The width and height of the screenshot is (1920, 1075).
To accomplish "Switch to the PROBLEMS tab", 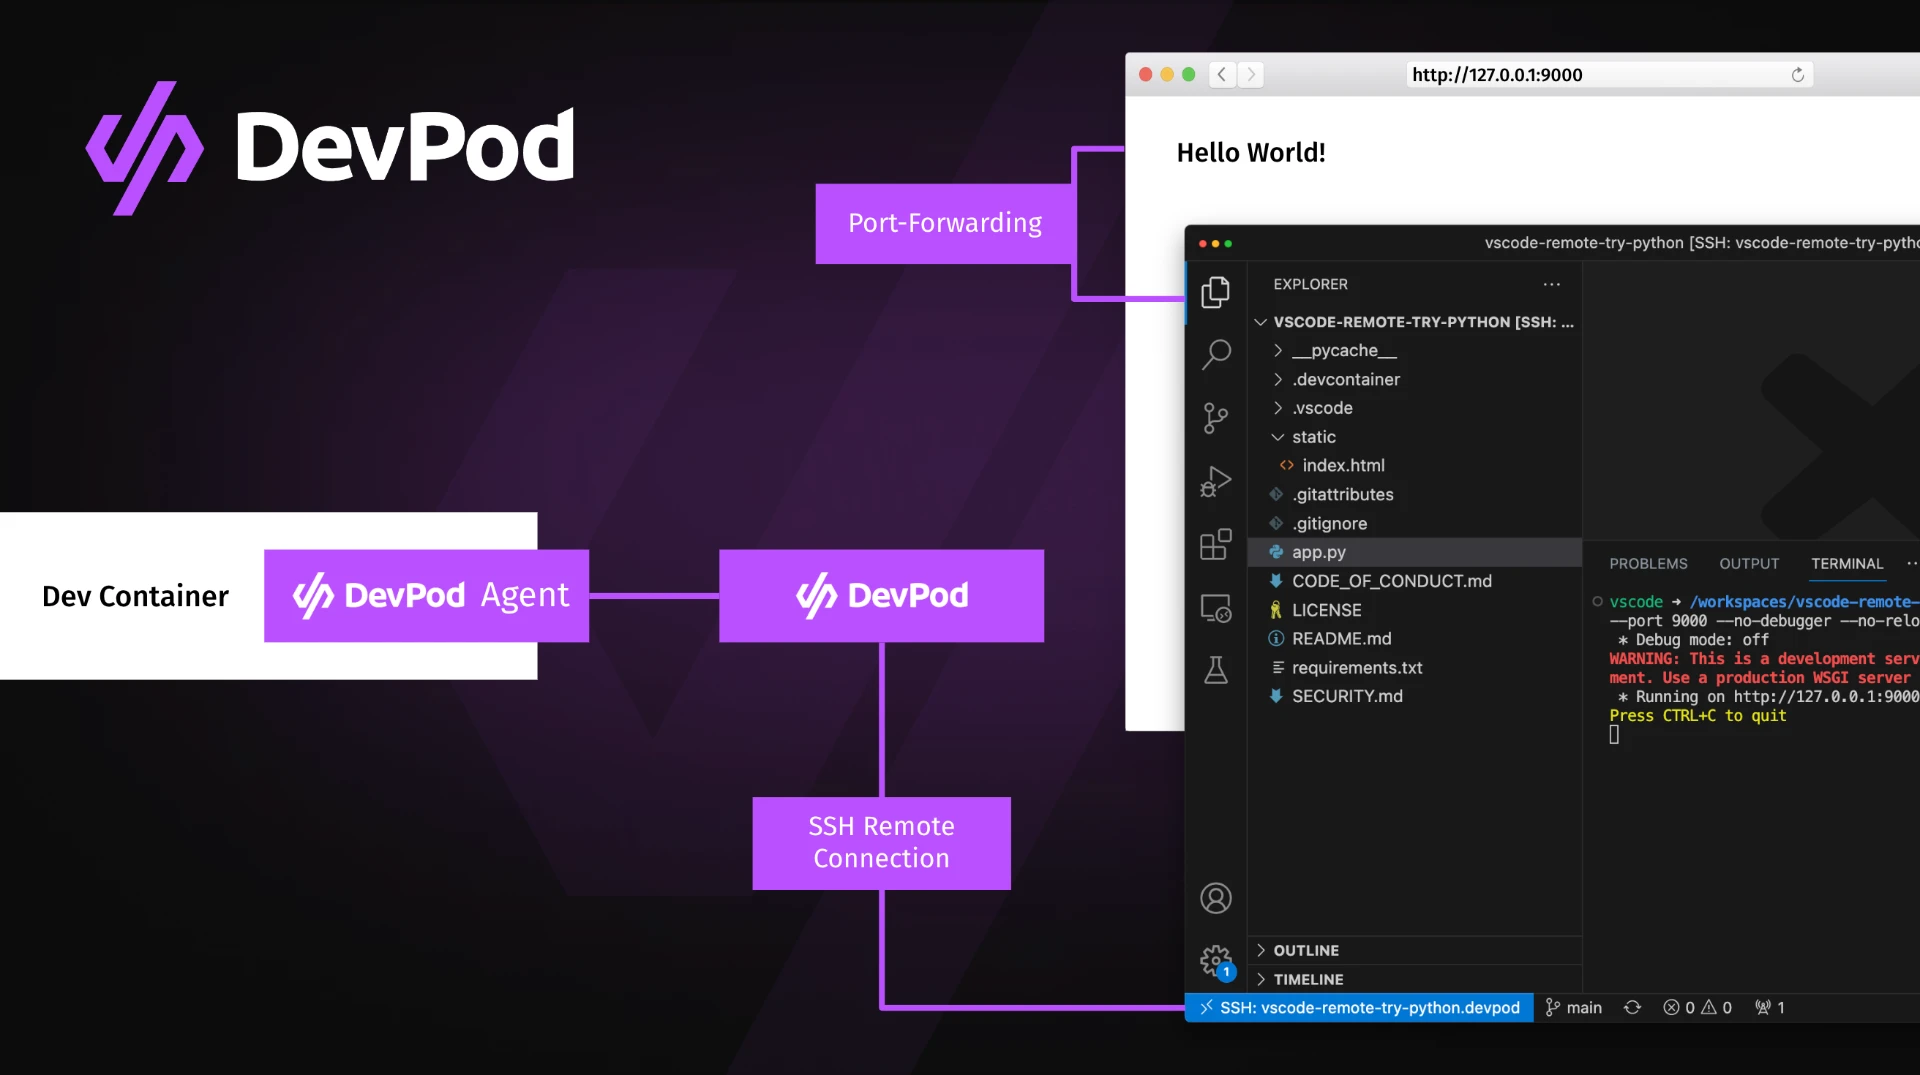I will click(x=1647, y=563).
